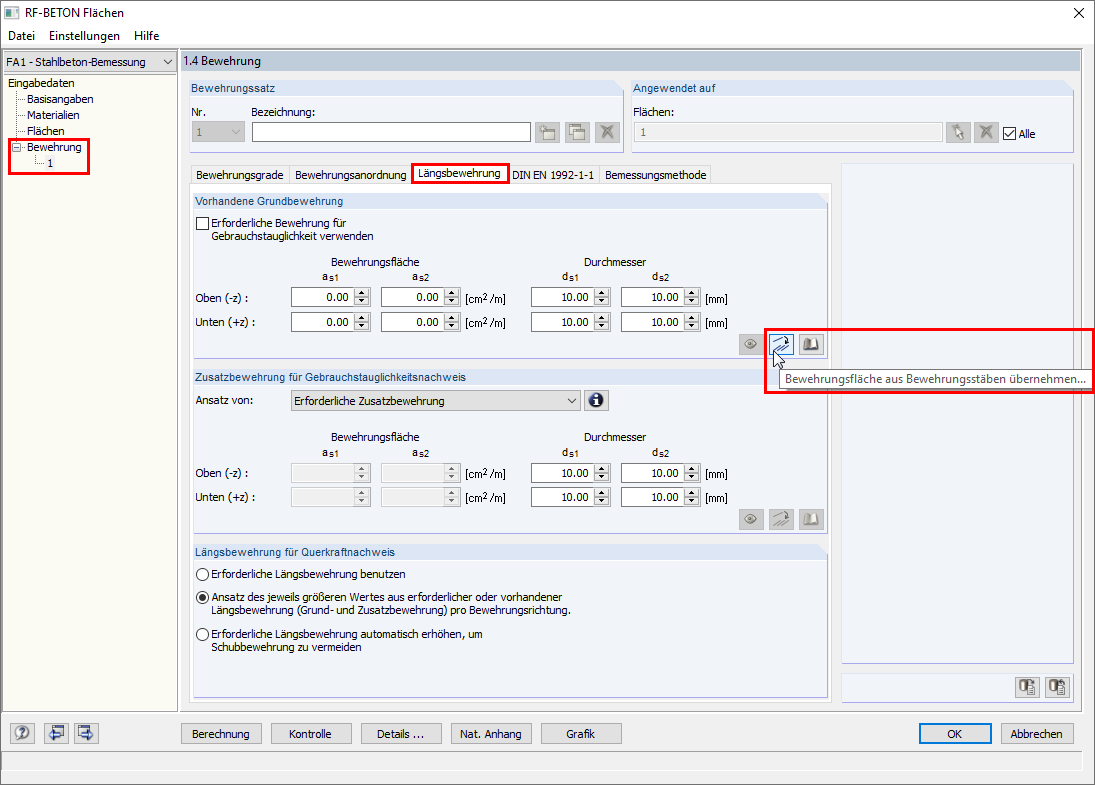
Task: Go to next input mask
Action: coord(85,733)
